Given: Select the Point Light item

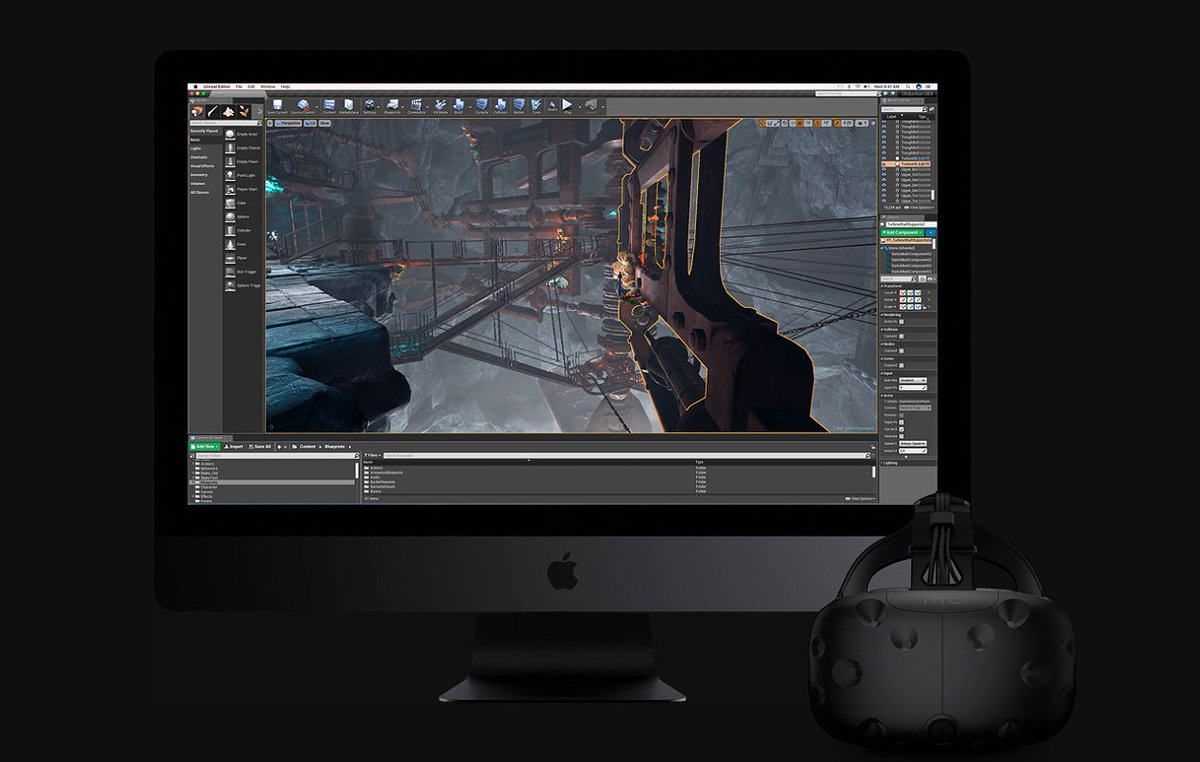Looking at the screenshot, I should [x=241, y=175].
